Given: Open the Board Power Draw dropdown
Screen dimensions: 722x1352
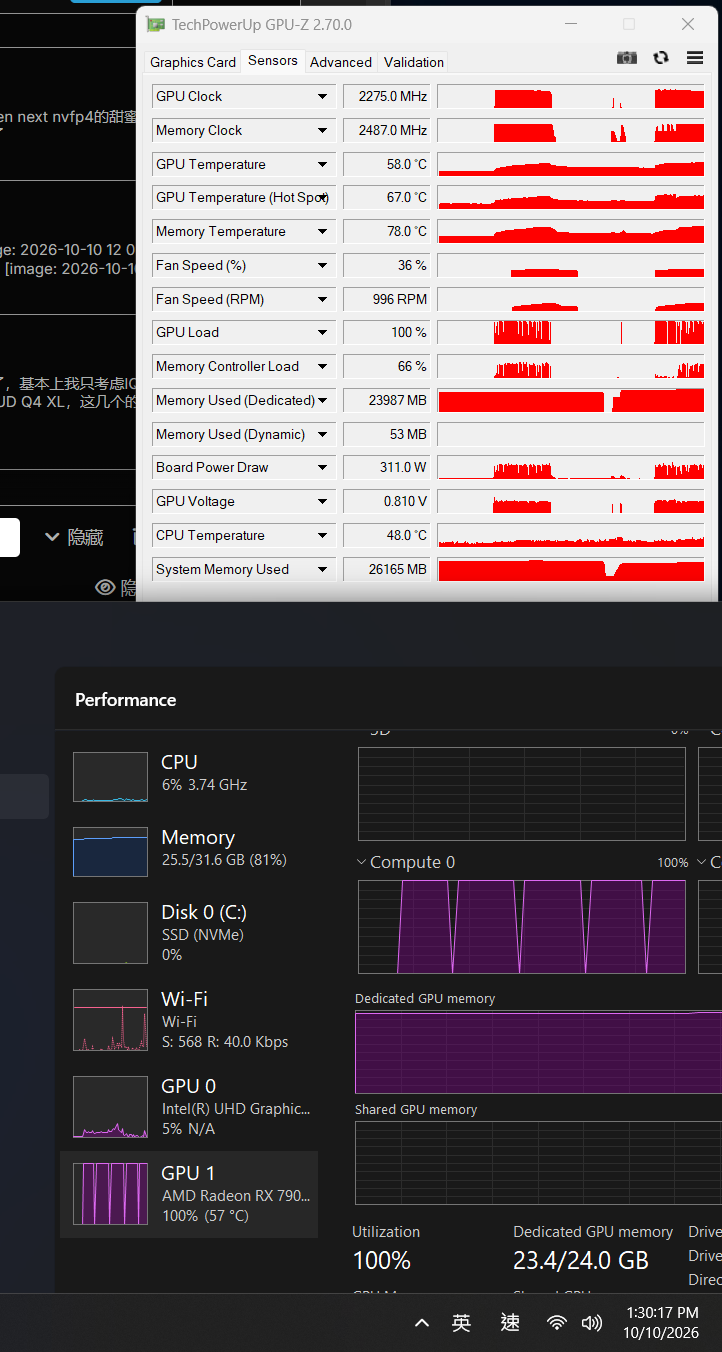Looking at the screenshot, I should point(323,467).
